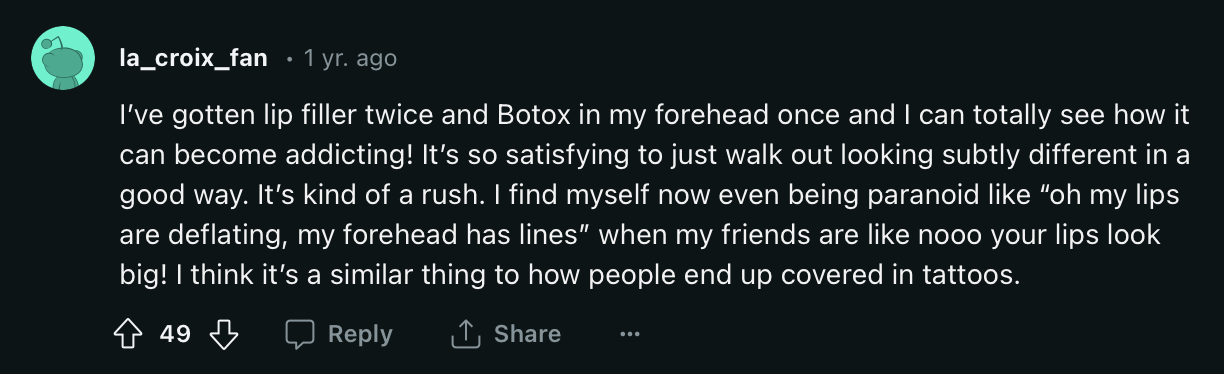Click the '1 yr. ago' timestamp
1224x374 pixels.
pyautogui.click(x=350, y=59)
